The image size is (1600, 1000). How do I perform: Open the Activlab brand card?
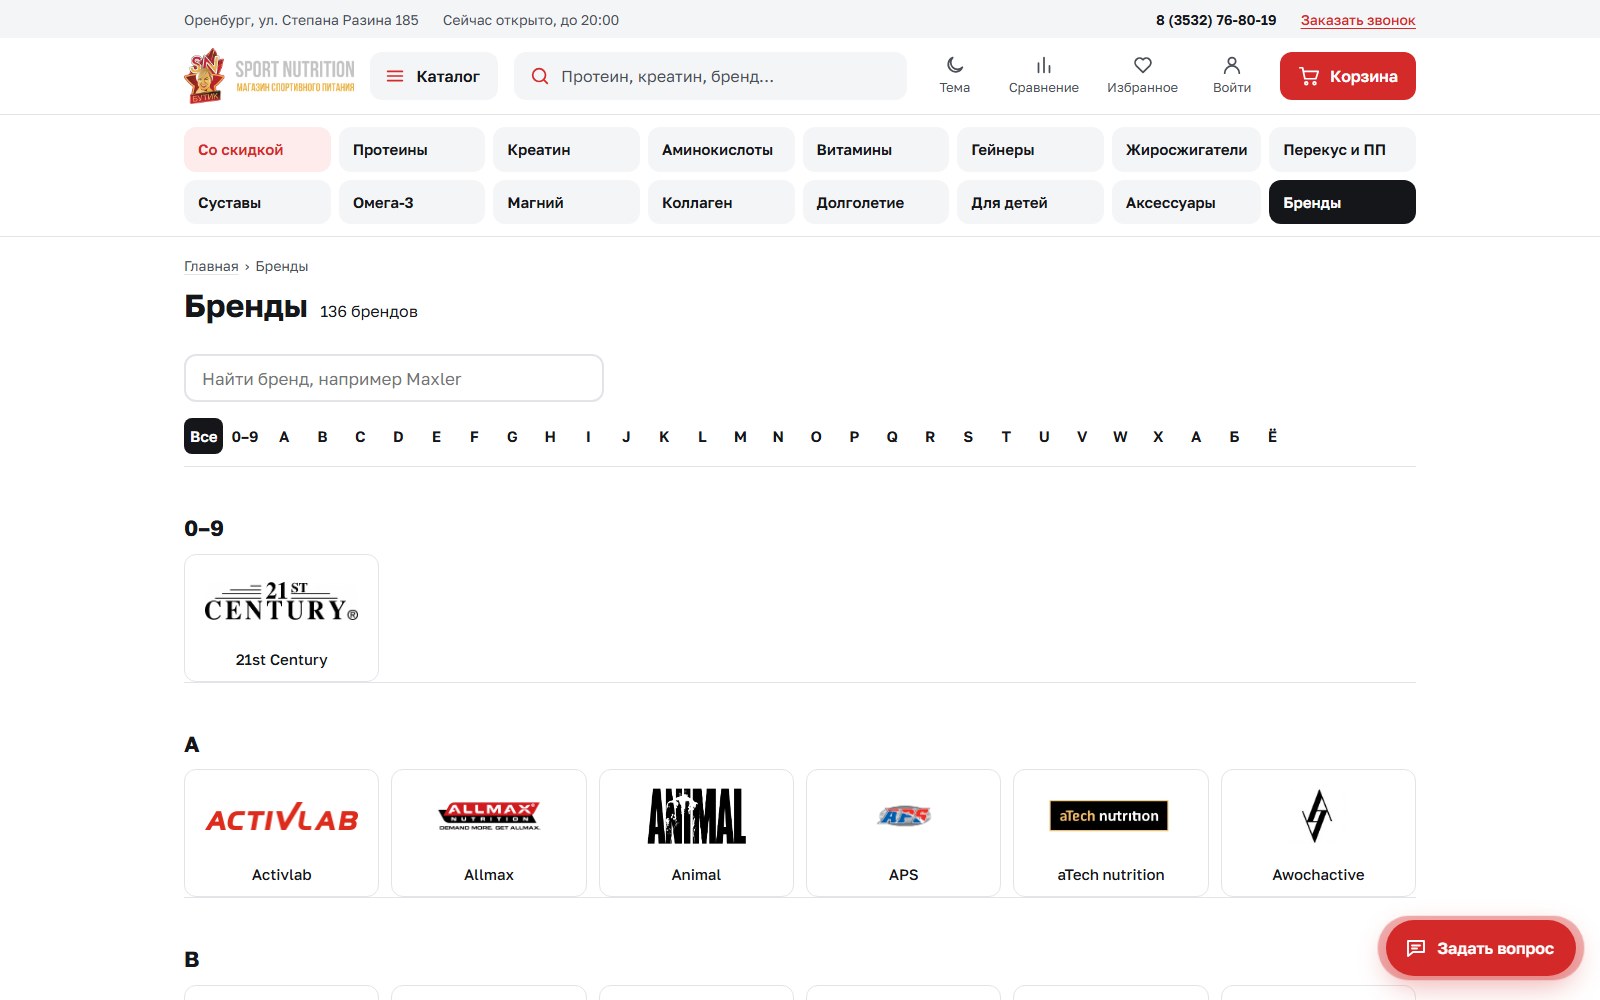tap(281, 833)
